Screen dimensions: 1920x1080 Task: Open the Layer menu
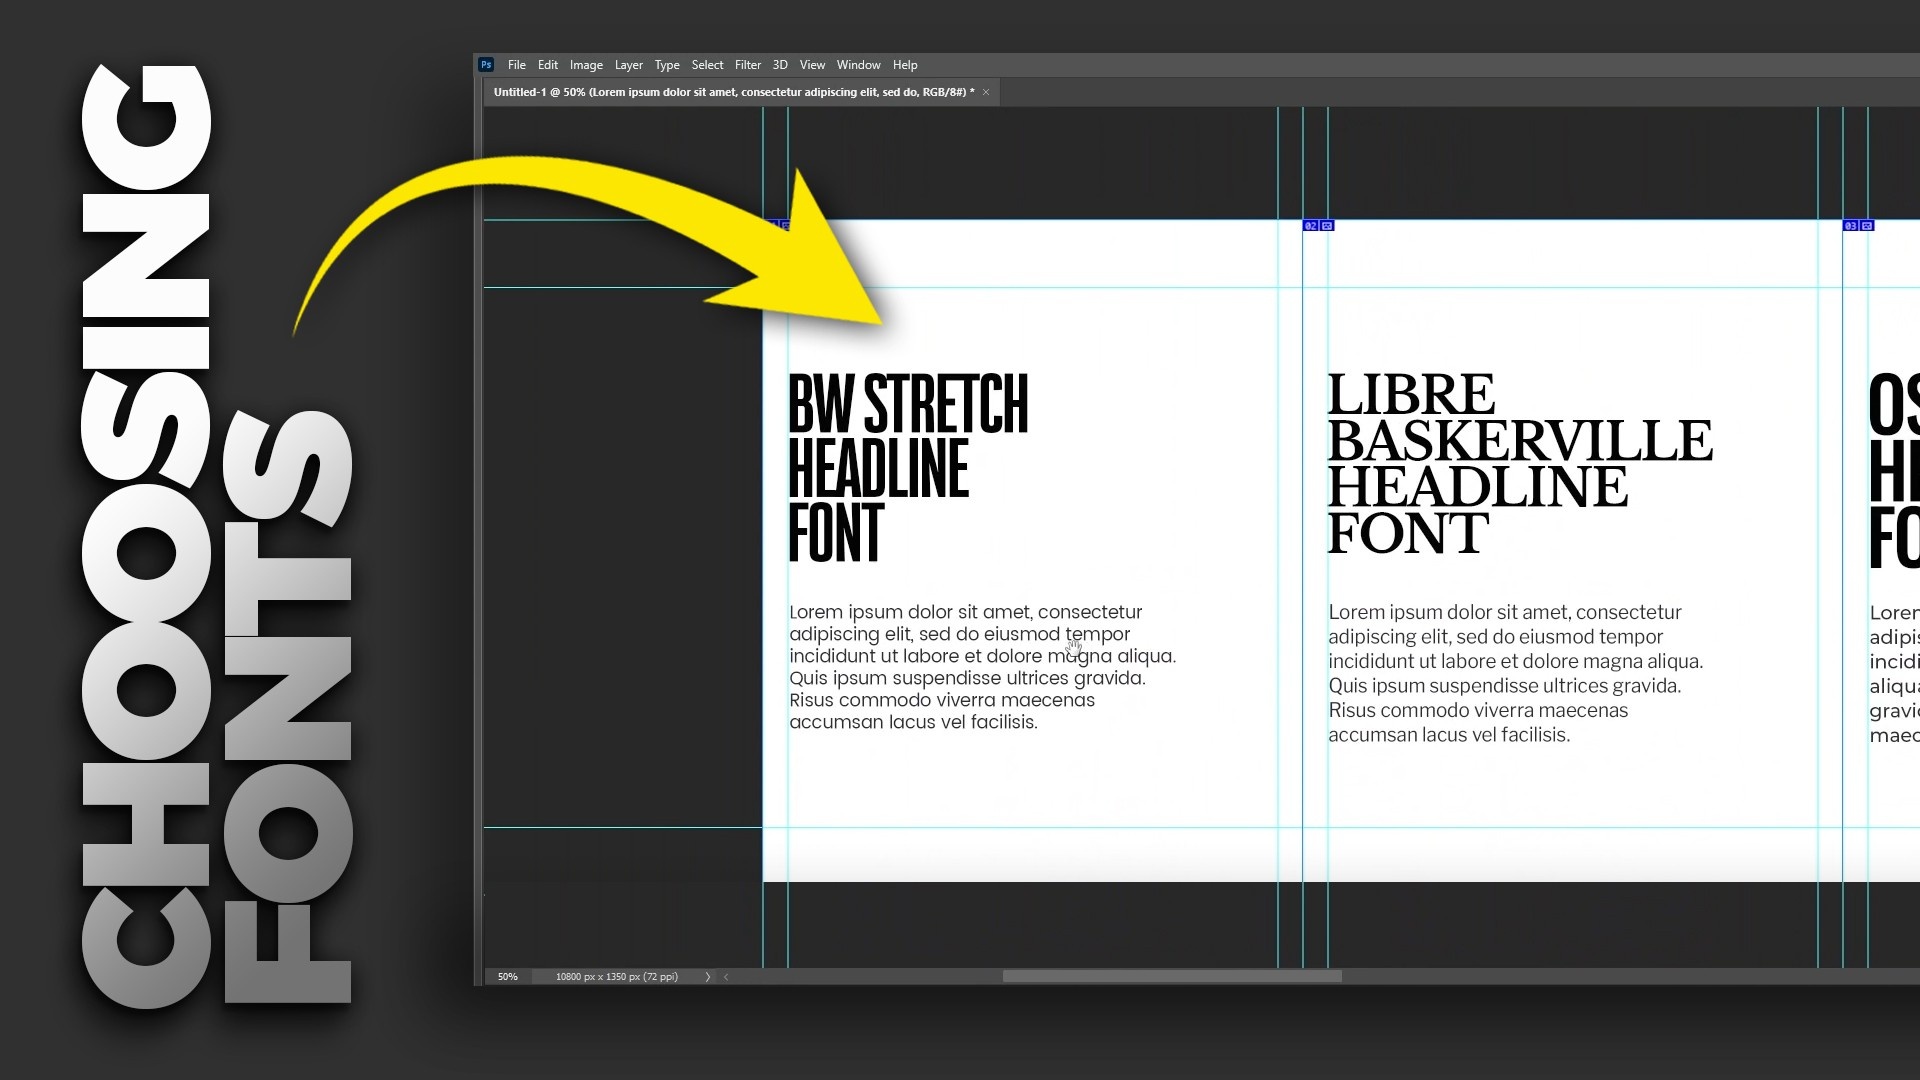(628, 65)
